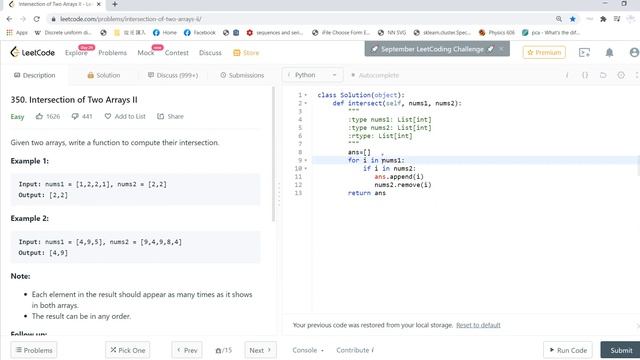Click the description panel scrollbar
The image size is (640, 360).
pyautogui.click(x=273, y=154)
